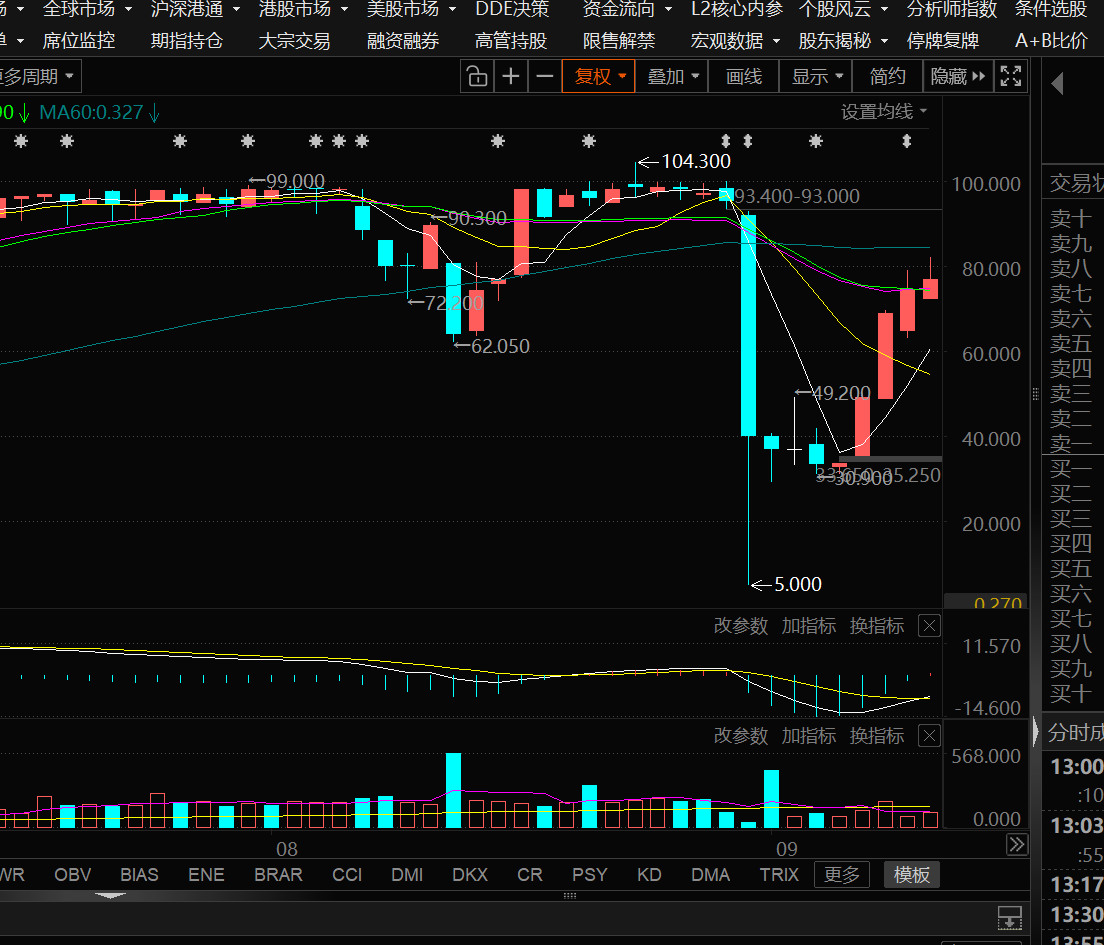Click 隐藏 hide panel button
The image size is (1104, 945).
[x=958, y=76]
